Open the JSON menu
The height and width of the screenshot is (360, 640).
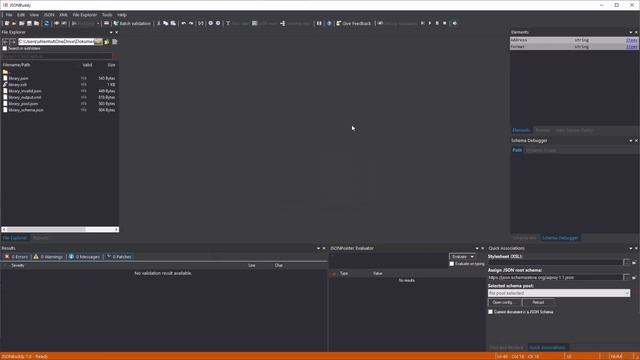[49, 15]
